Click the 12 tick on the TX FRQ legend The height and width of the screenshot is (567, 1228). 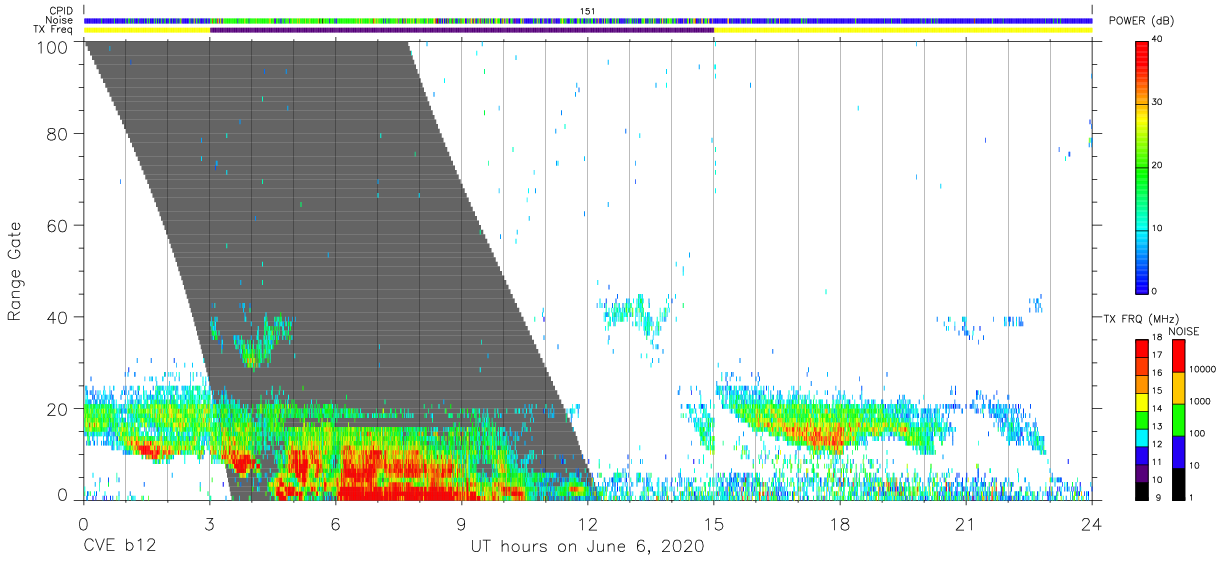tap(1159, 444)
